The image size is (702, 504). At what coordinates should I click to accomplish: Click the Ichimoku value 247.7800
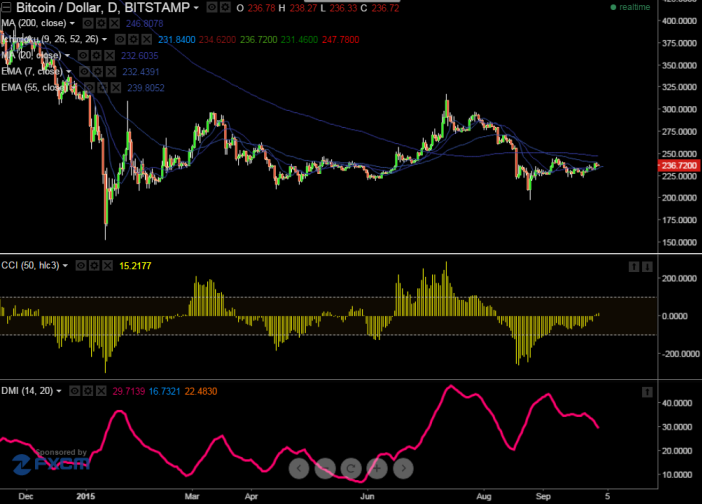click(340, 40)
